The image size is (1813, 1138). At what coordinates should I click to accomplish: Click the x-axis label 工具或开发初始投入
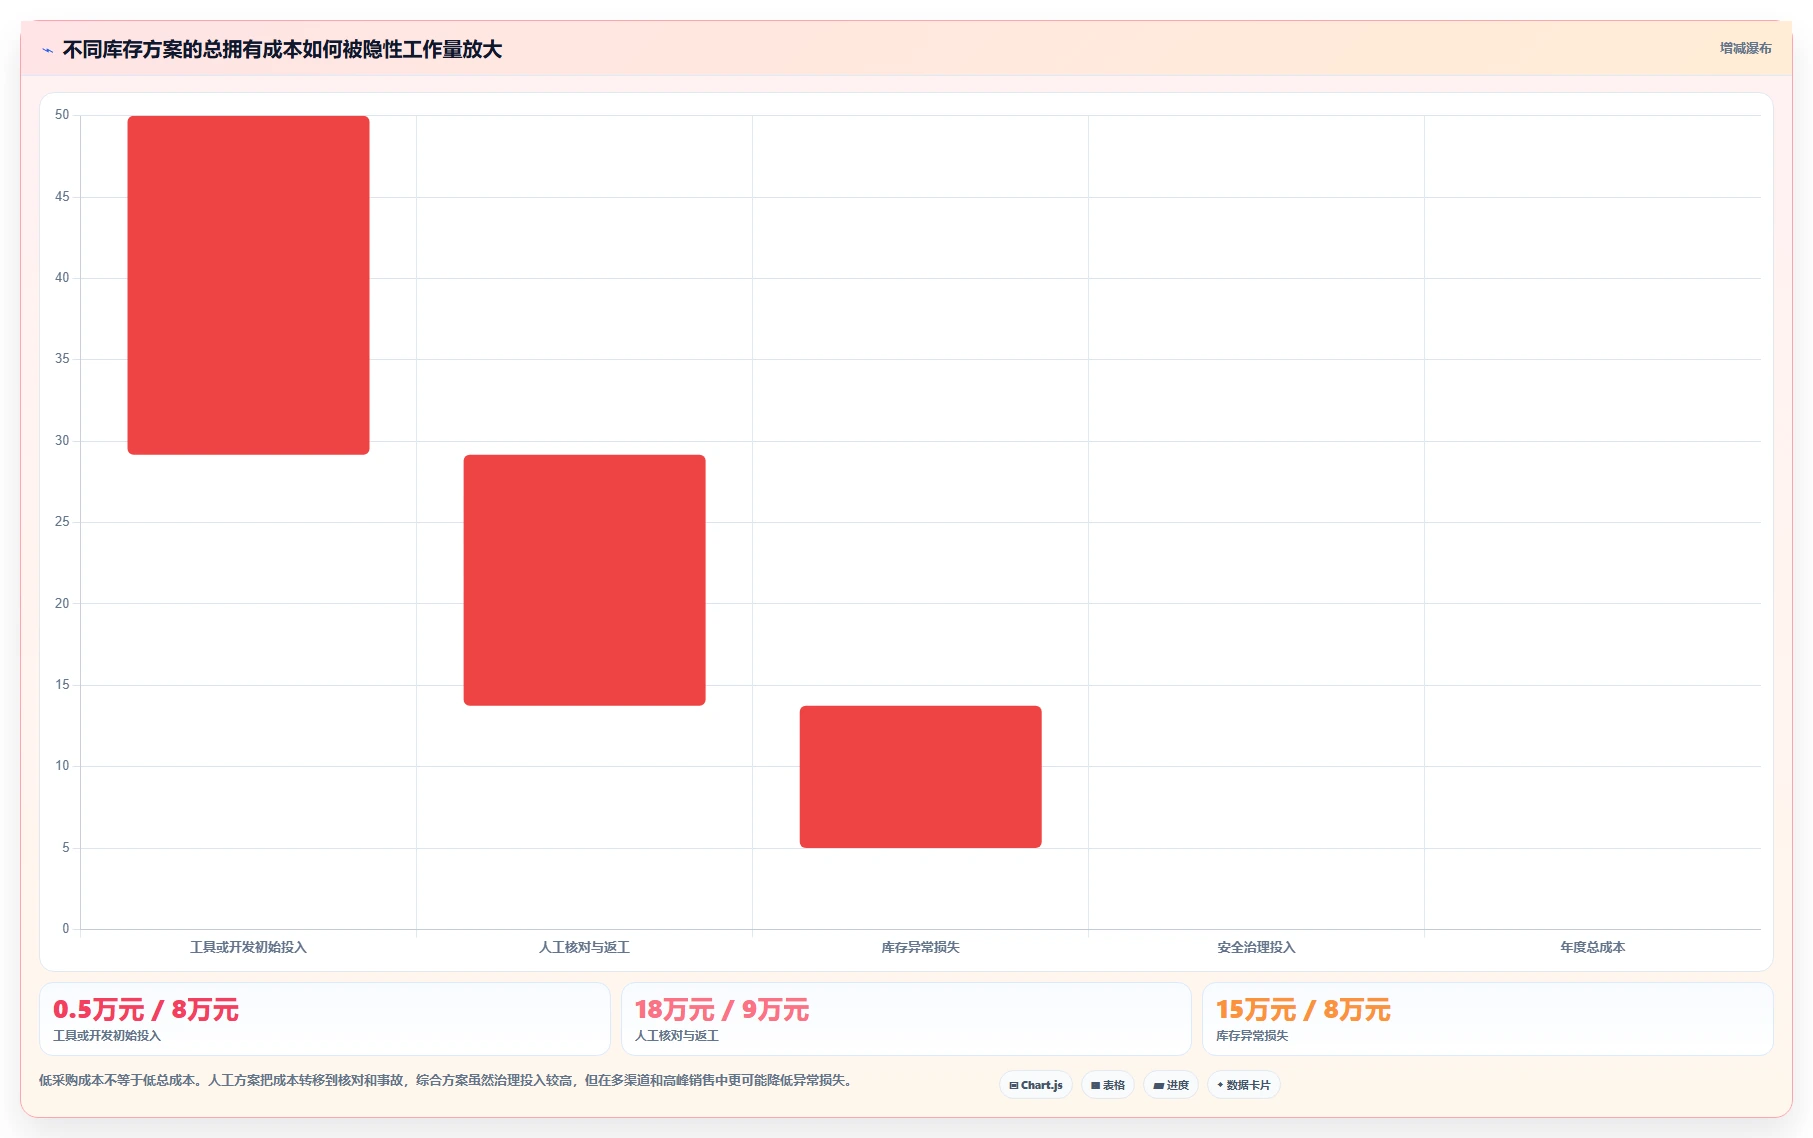[x=248, y=947]
